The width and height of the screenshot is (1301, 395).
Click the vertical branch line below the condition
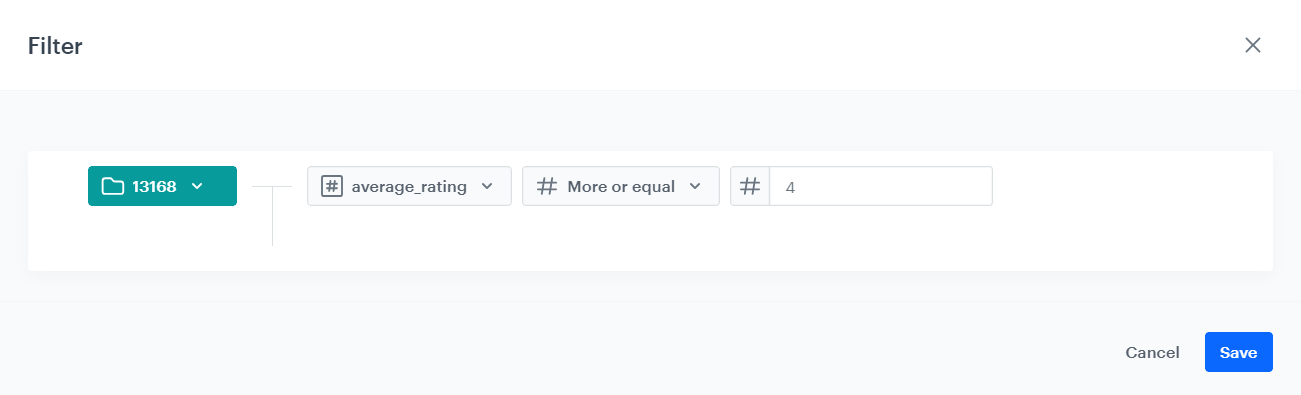[272, 216]
